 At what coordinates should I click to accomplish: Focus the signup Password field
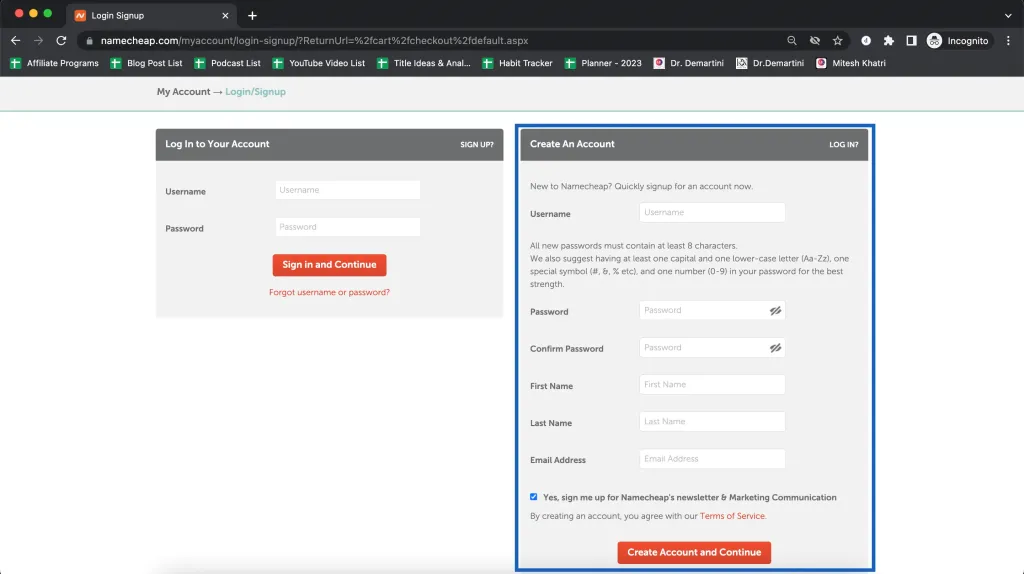pyautogui.click(x=712, y=310)
